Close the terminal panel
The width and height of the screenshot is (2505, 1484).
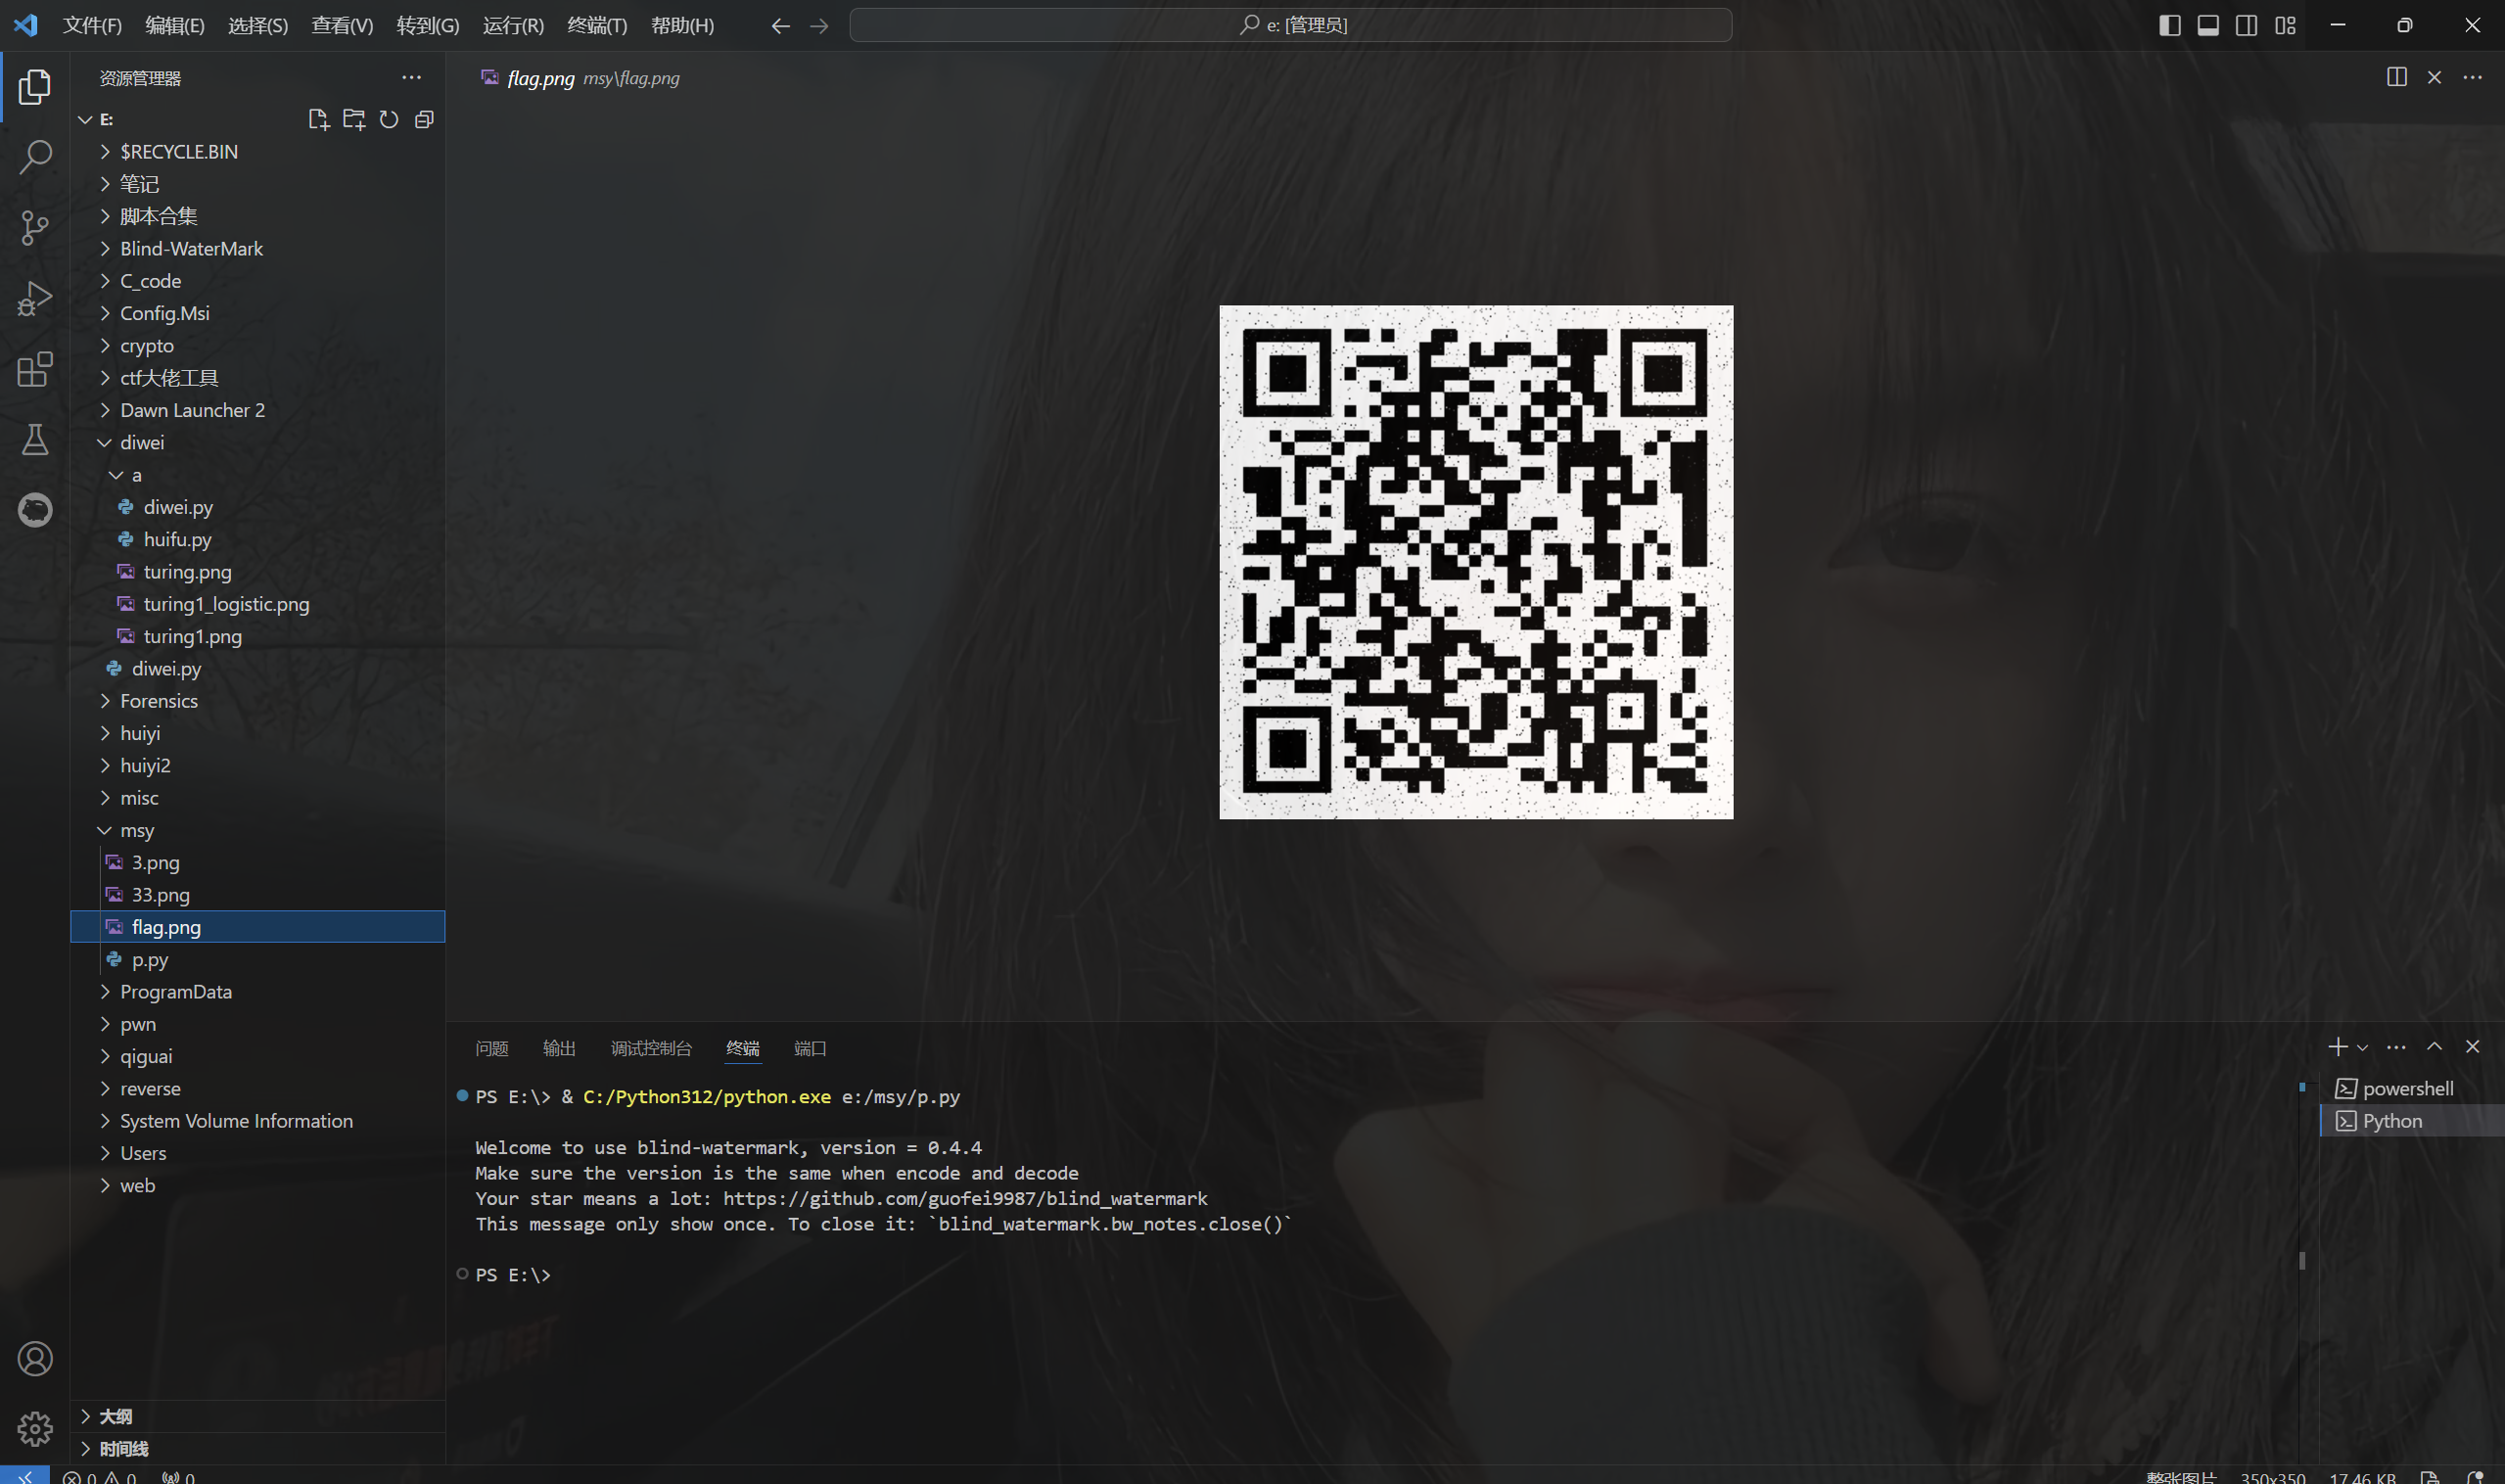click(x=2472, y=1047)
